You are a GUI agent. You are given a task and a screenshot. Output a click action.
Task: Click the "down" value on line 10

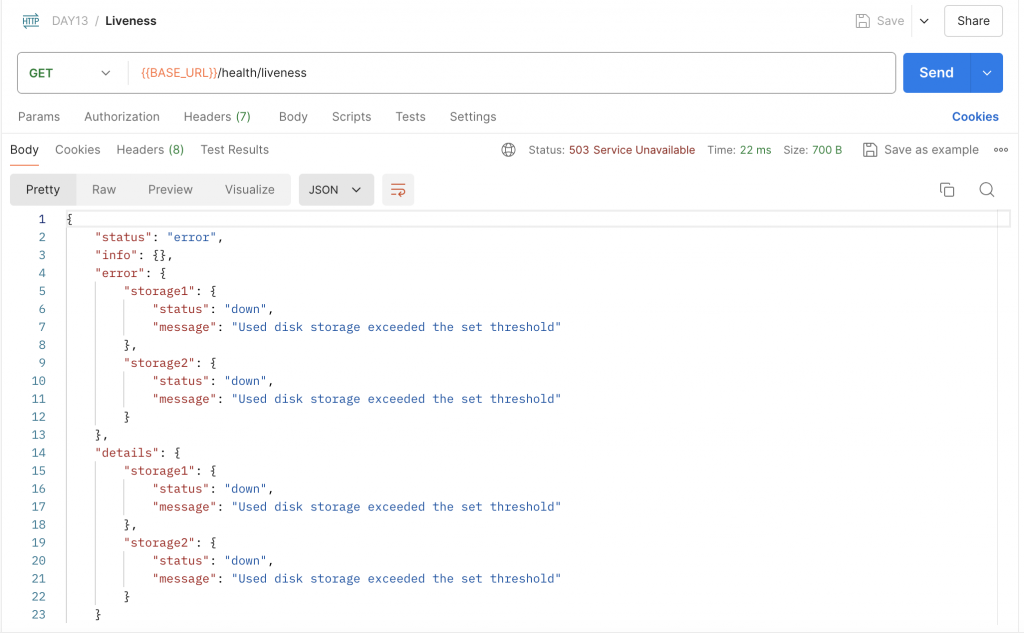click(246, 381)
